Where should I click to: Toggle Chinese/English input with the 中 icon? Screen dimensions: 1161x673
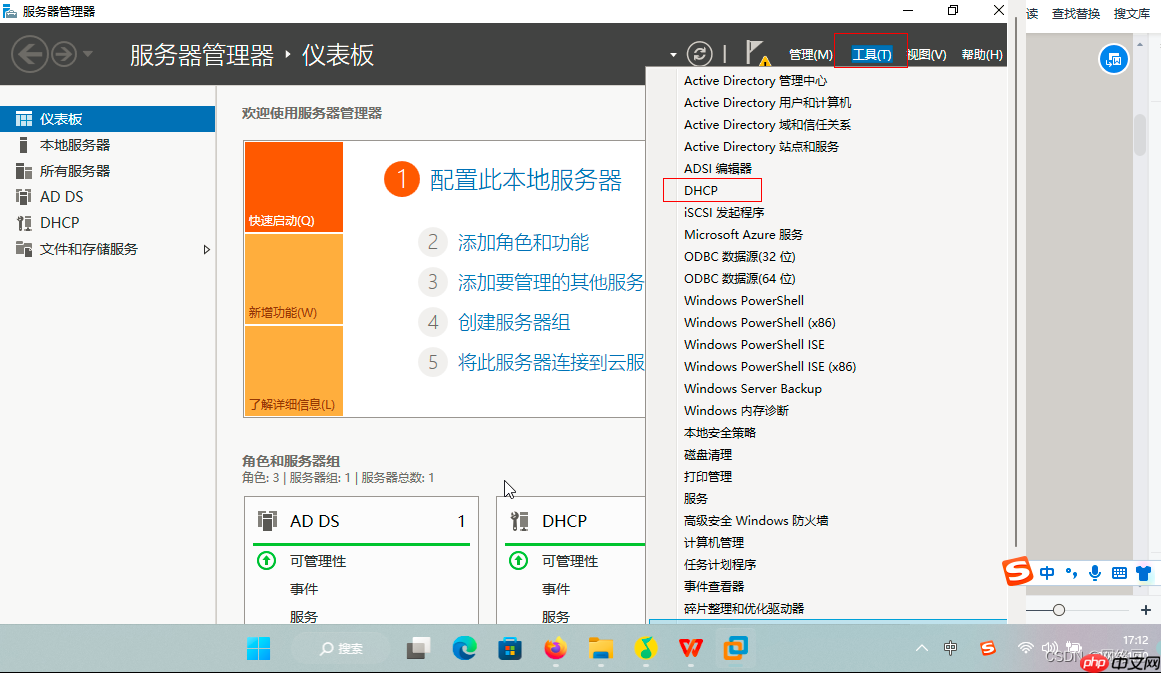(x=1047, y=573)
